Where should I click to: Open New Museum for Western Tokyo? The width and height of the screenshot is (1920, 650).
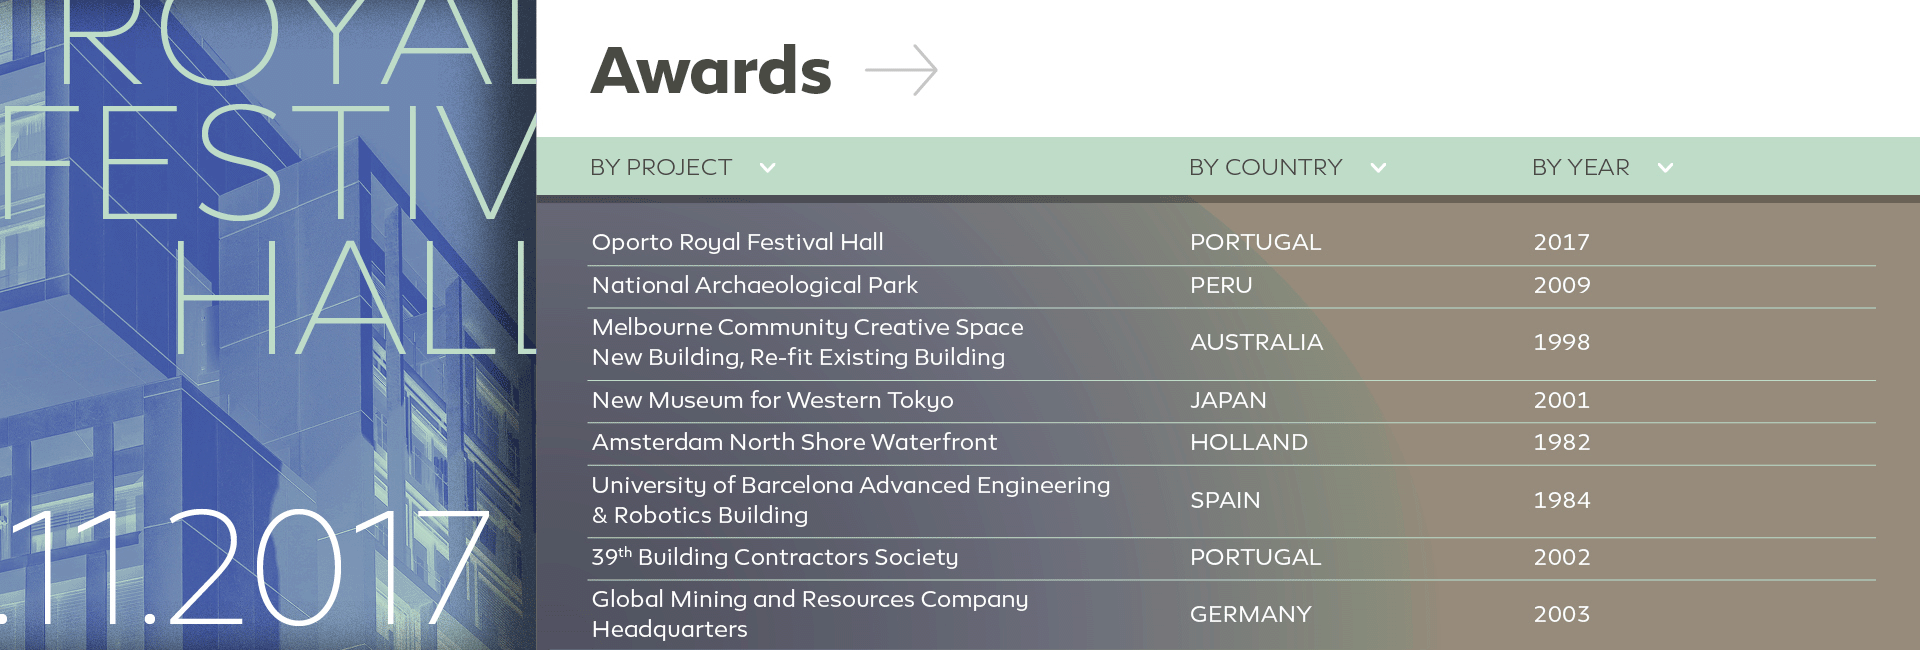tap(772, 400)
